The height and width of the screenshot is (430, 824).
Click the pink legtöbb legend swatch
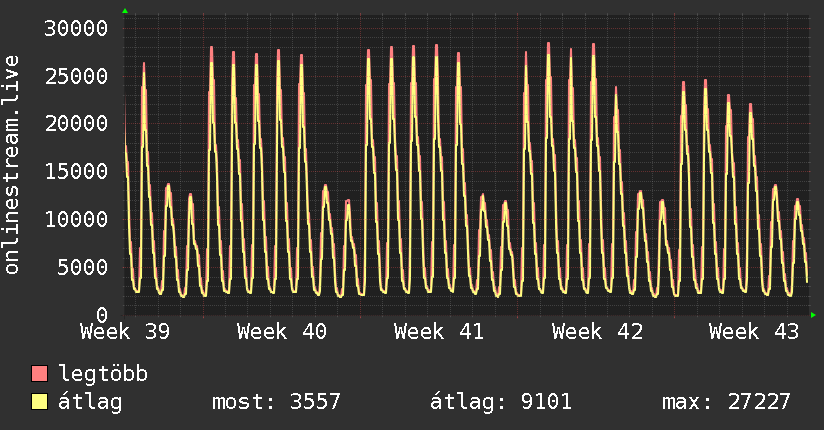tap(39, 373)
